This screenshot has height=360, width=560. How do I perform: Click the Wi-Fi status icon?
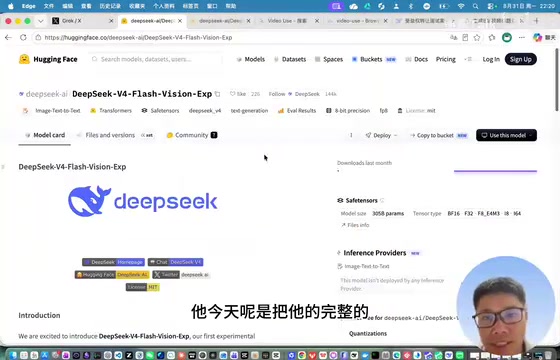click(461, 6)
